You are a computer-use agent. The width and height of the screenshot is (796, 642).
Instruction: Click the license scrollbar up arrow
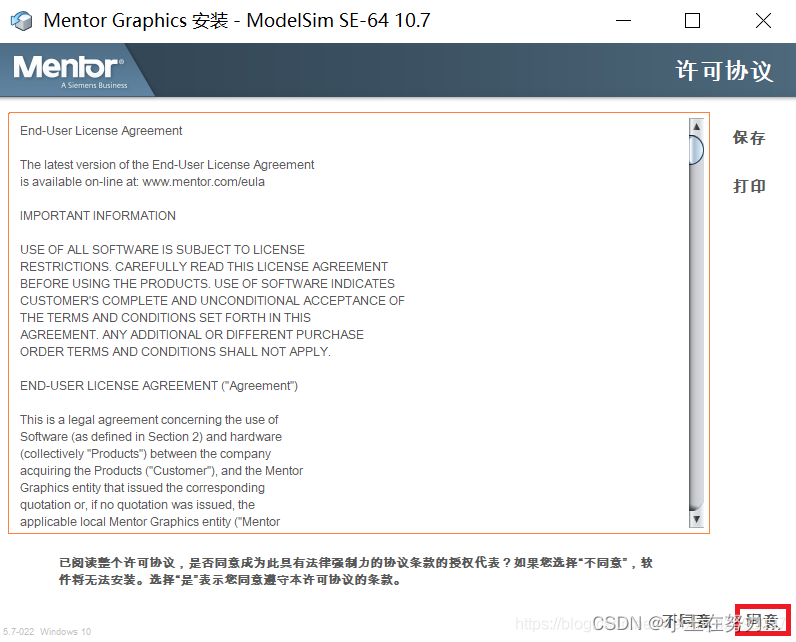click(696, 126)
